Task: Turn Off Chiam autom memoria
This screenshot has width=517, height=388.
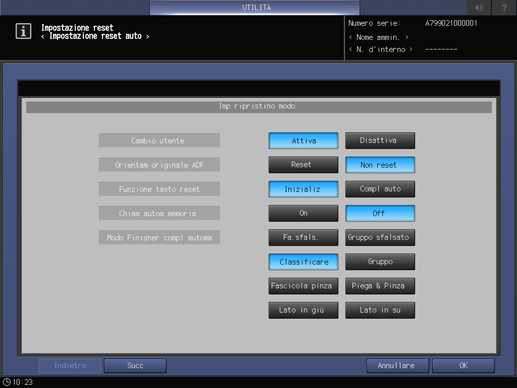Action: pyautogui.click(x=380, y=213)
